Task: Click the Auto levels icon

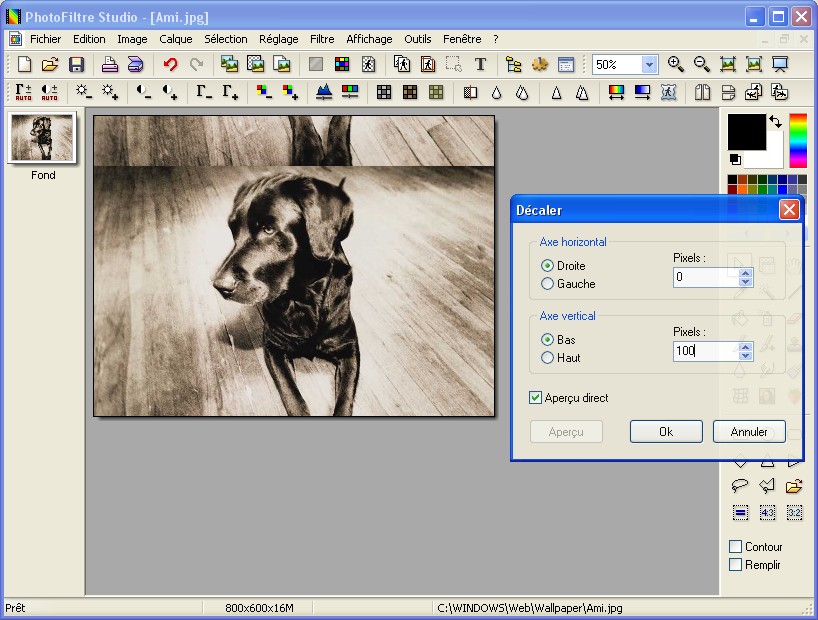Action: (x=23, y=92)
